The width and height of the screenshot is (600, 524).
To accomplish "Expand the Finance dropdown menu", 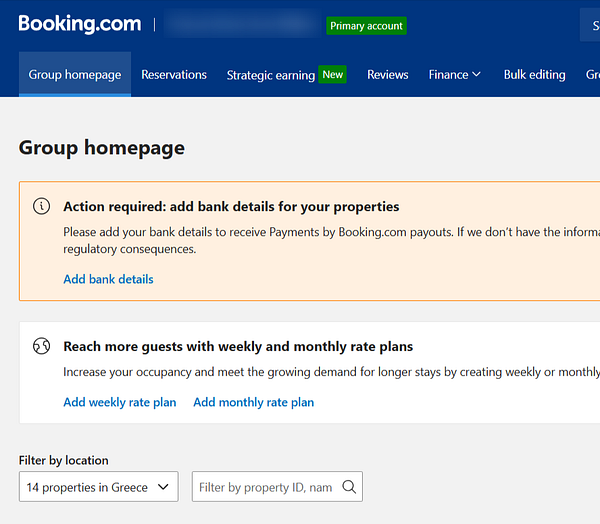I will pyautogui.click(x=455, y=75).
